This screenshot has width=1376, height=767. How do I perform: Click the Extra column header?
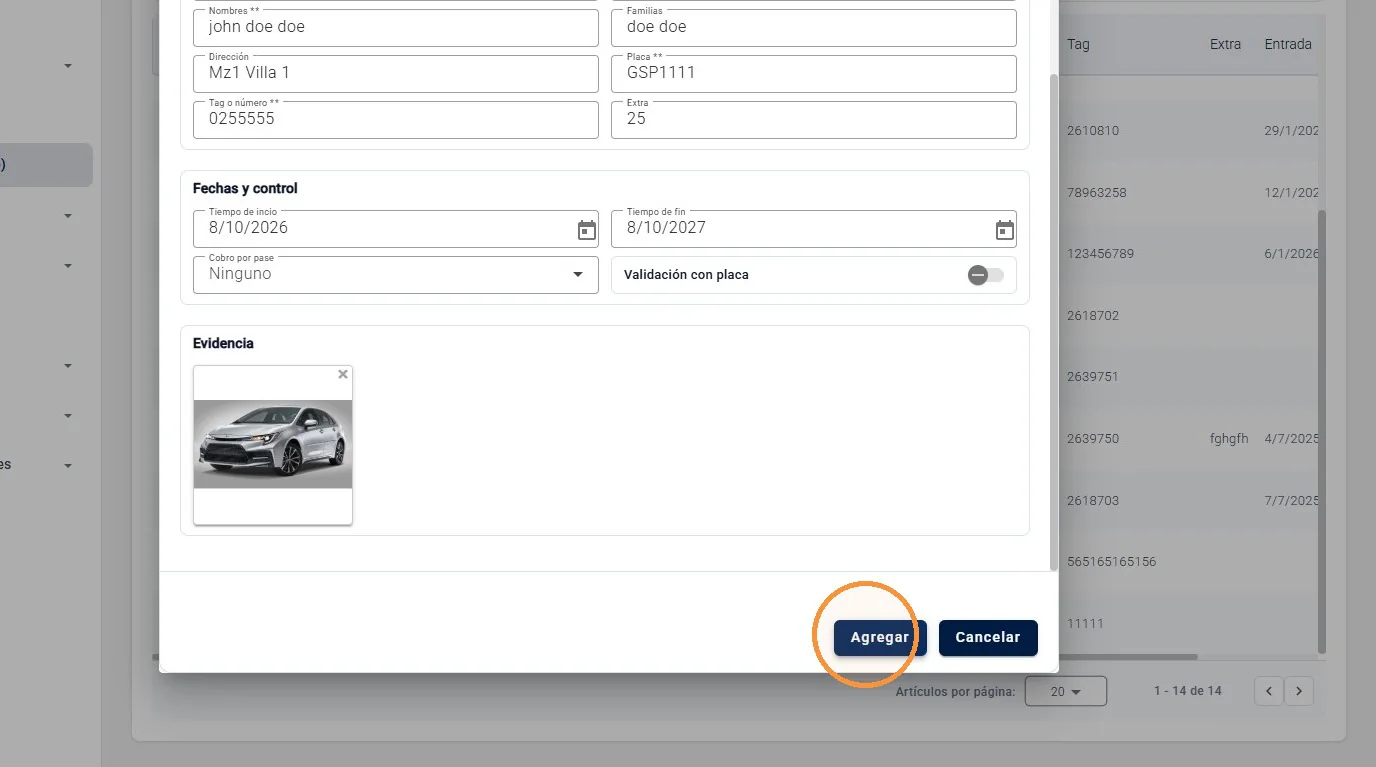click(1225, 44)
